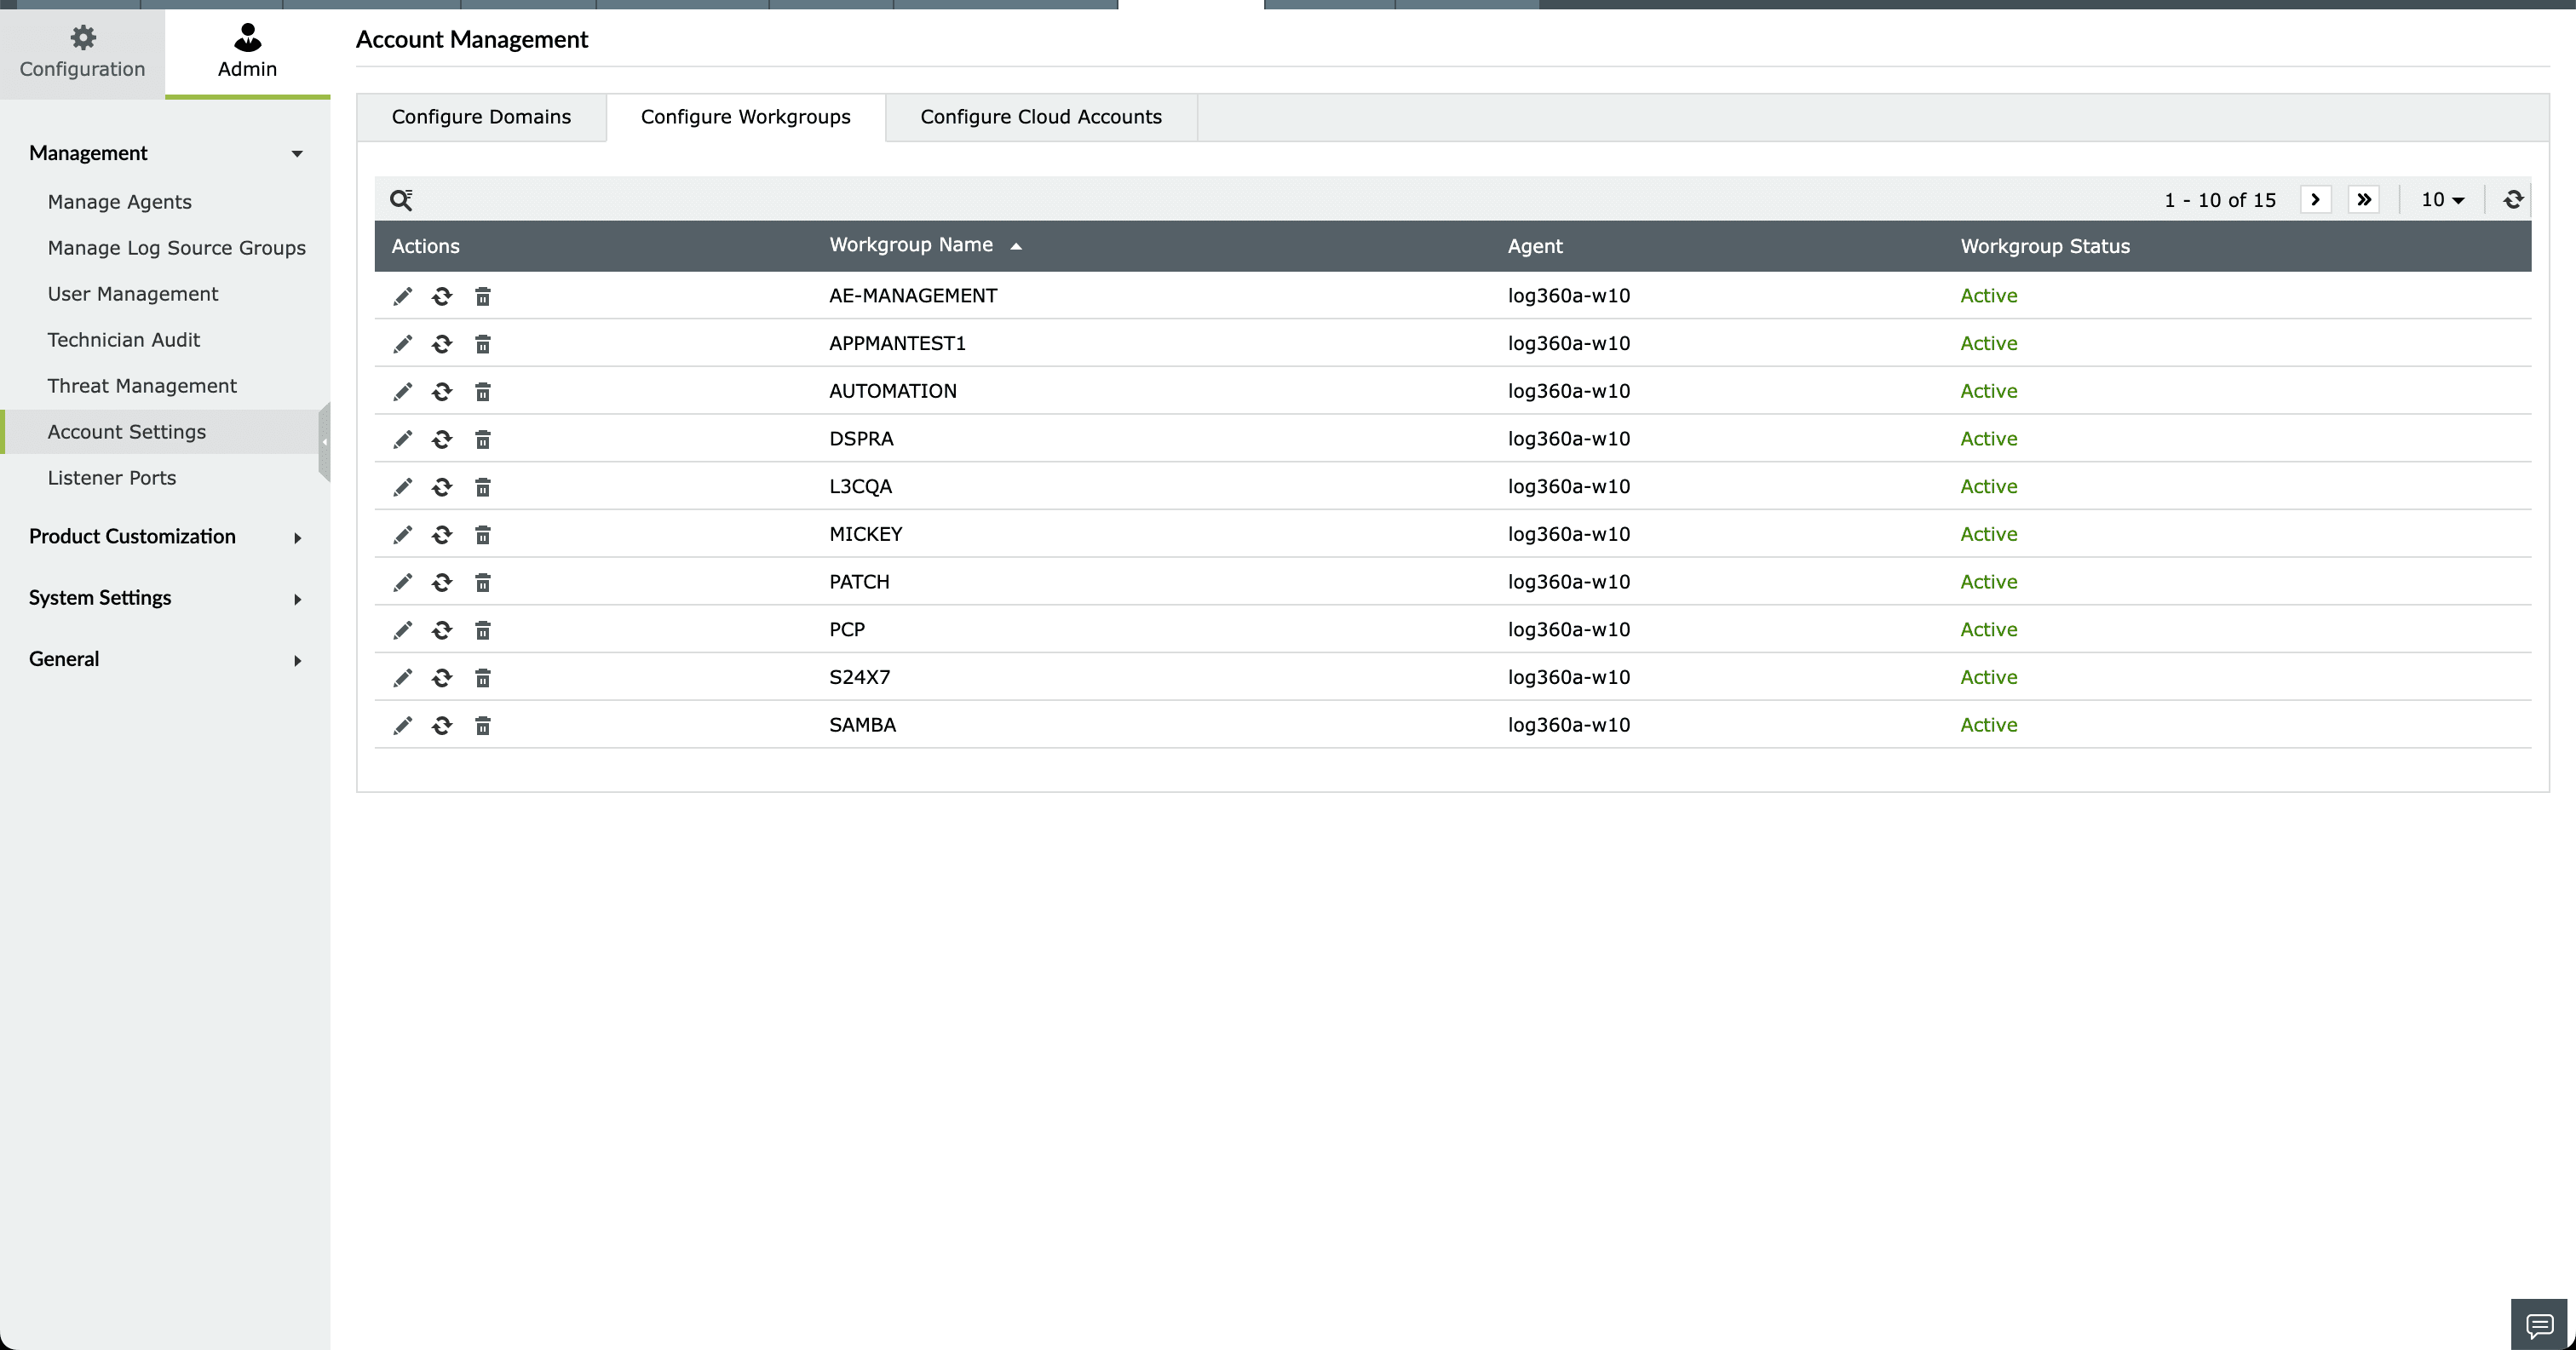Screen dimensions: 2576x1350
Task: Refresh the APPMANTEST1 workgroup row
Action: click(x=442, y=344)
